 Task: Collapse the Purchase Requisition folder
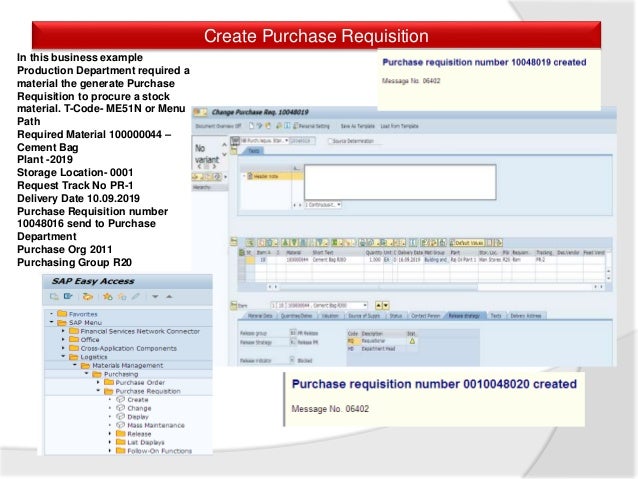point(98,391)
